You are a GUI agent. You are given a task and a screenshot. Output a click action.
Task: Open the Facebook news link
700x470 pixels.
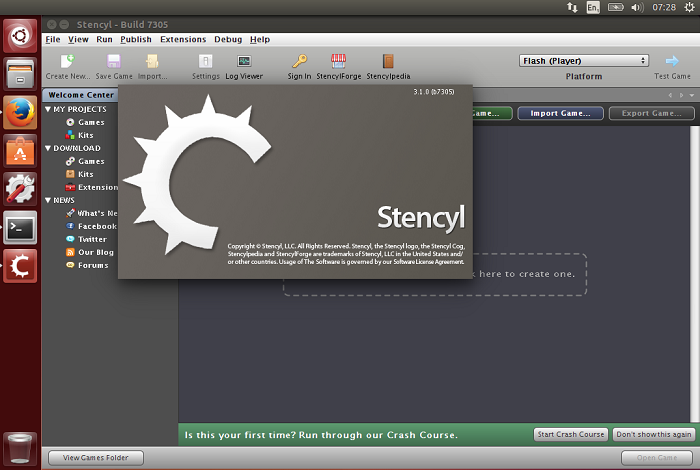(x=92, y=226)
